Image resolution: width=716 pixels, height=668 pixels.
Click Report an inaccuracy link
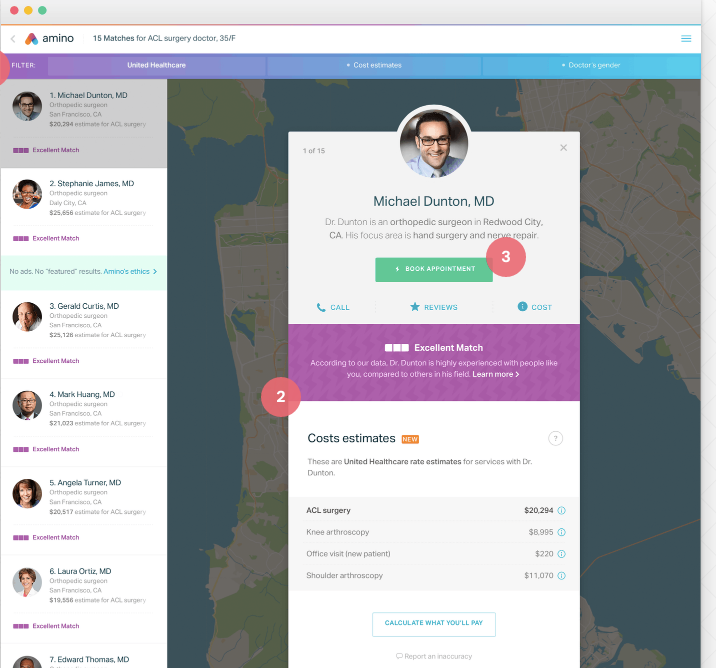434,656
